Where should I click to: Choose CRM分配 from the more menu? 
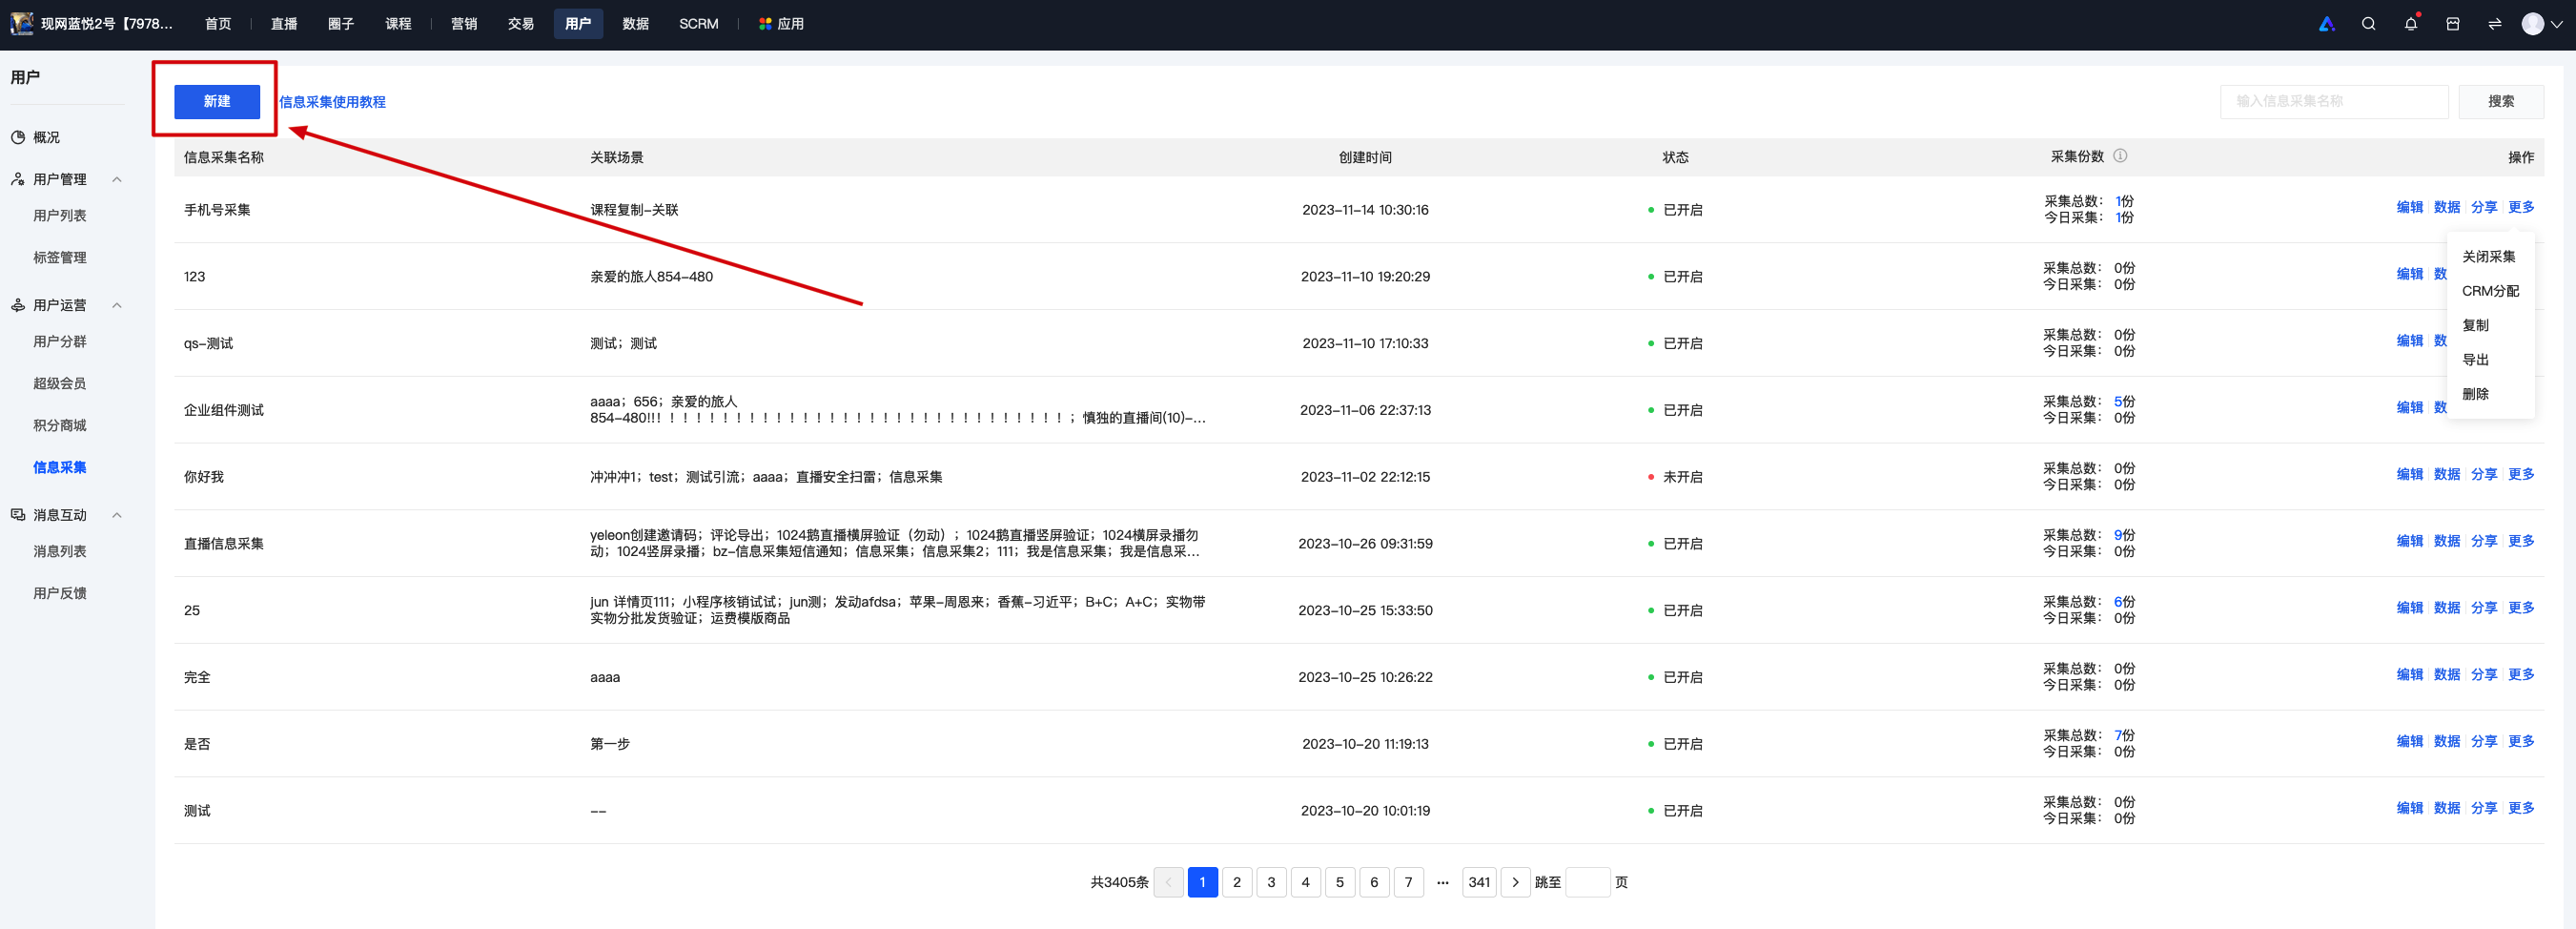[x=2490, y=291]
